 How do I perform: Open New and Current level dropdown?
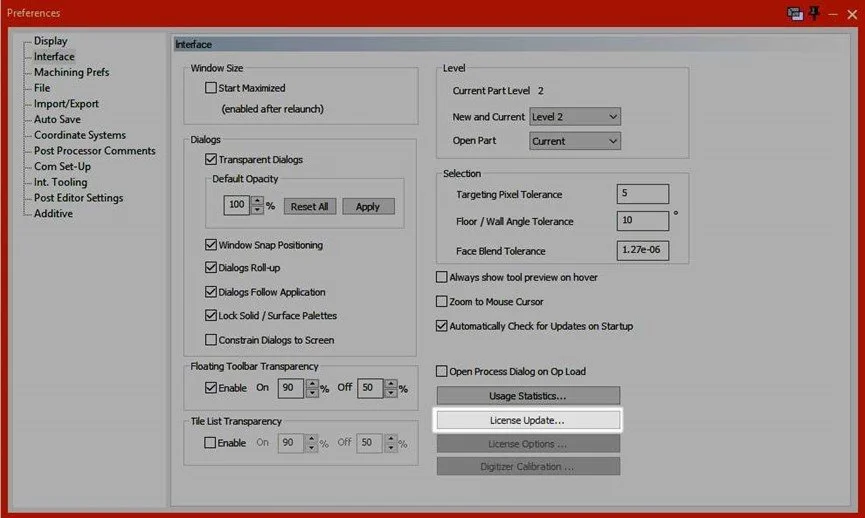[575, 117]
